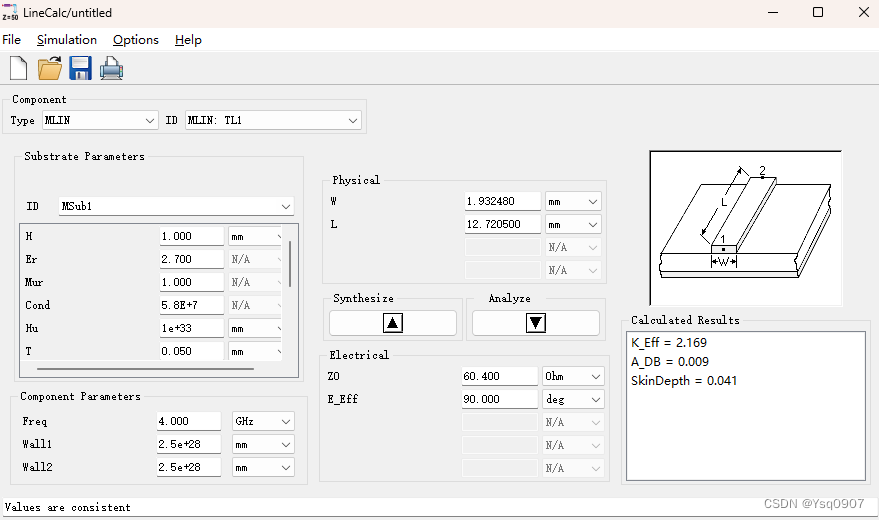Click the 'Values are consistent' status text
This screenshot has width=879, height=520.
click(67, 507)
